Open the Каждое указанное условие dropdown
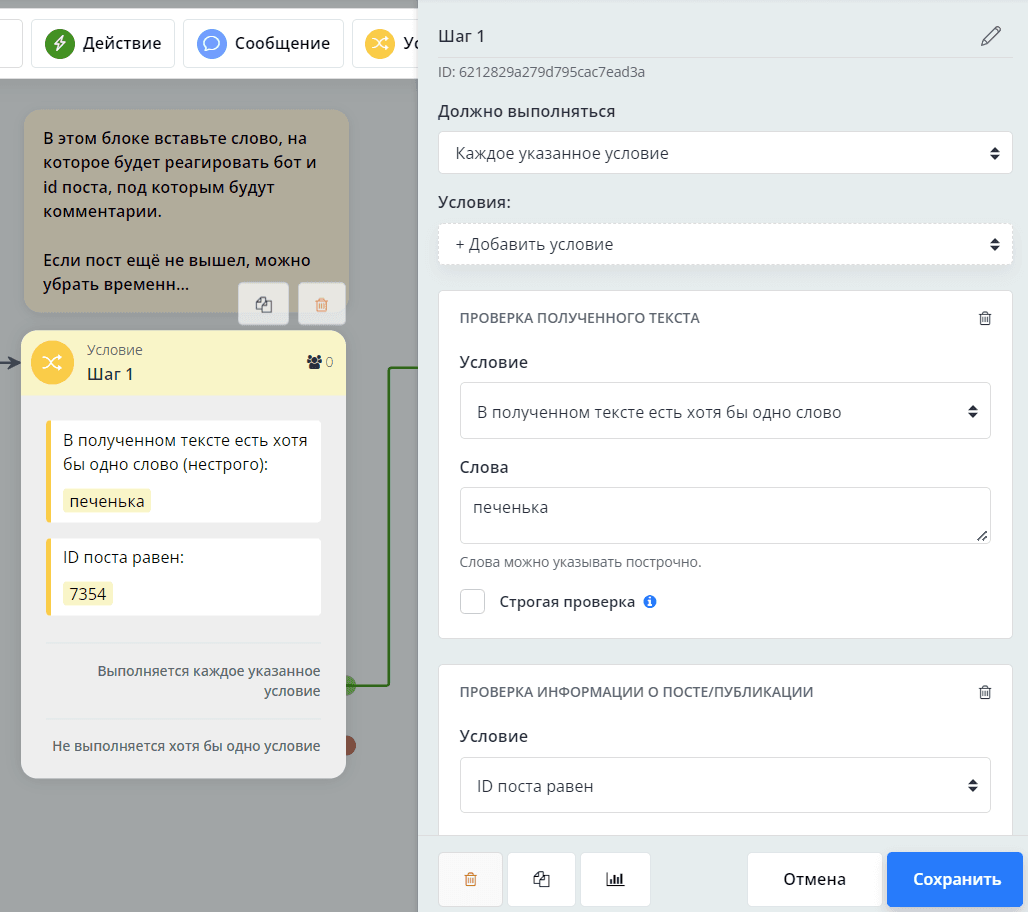This screenshot has height=912, width=1028. 725,154
